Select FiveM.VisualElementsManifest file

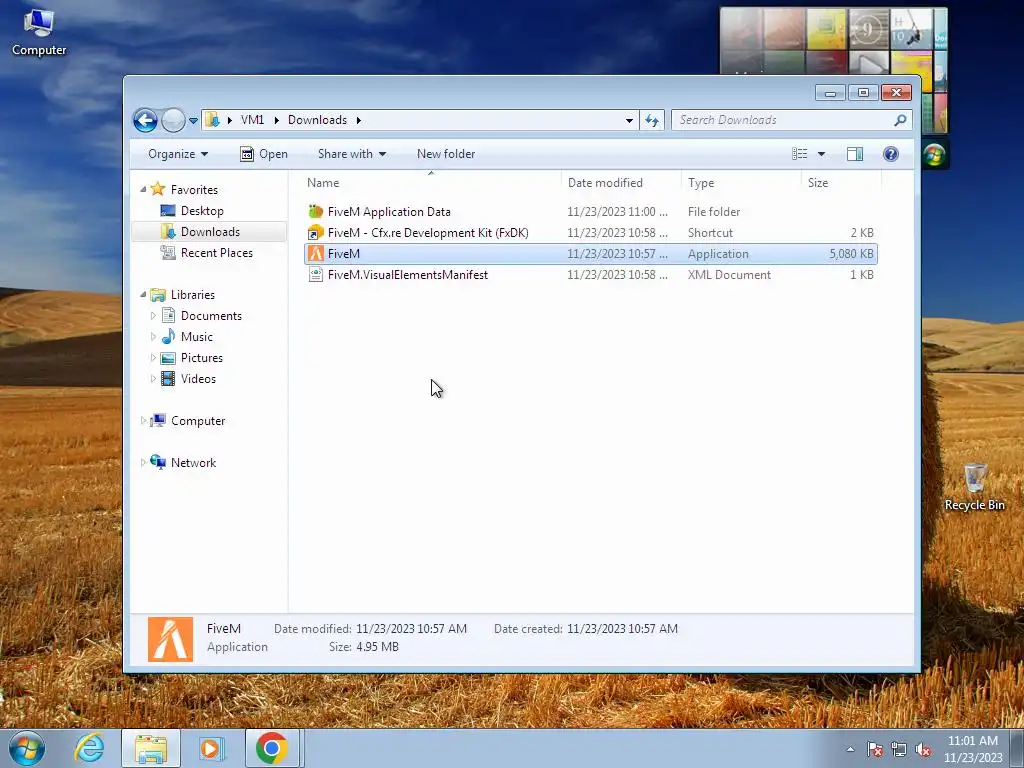pos(408,275)
